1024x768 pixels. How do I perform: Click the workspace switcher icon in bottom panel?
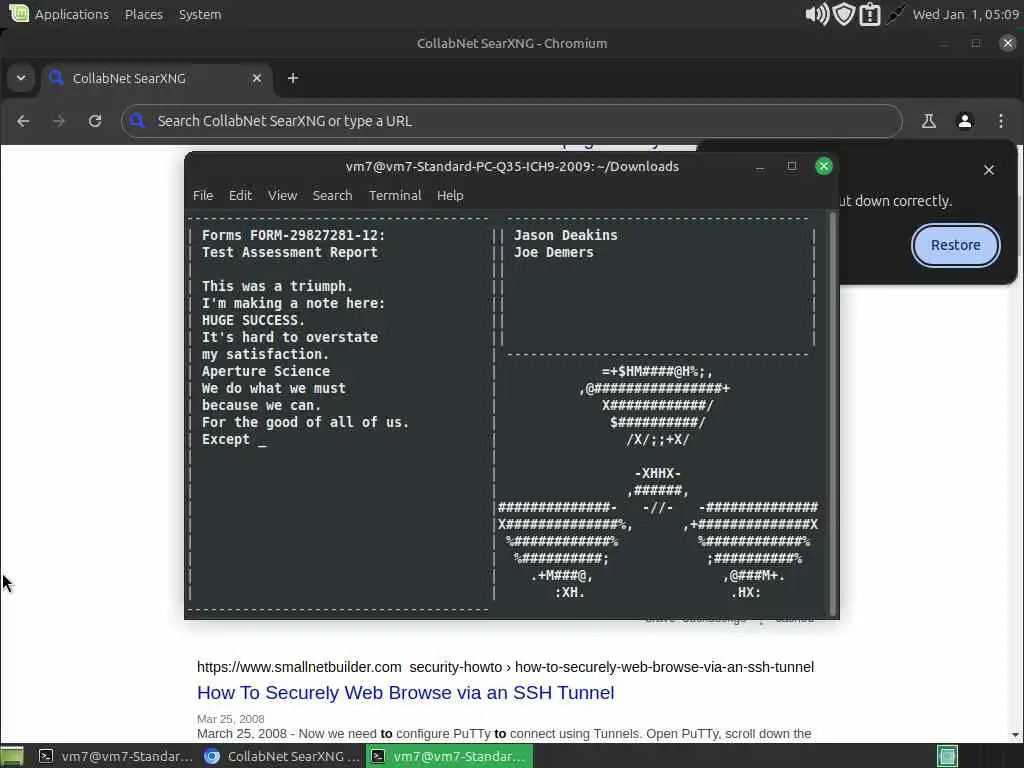[x=948, y=756]
